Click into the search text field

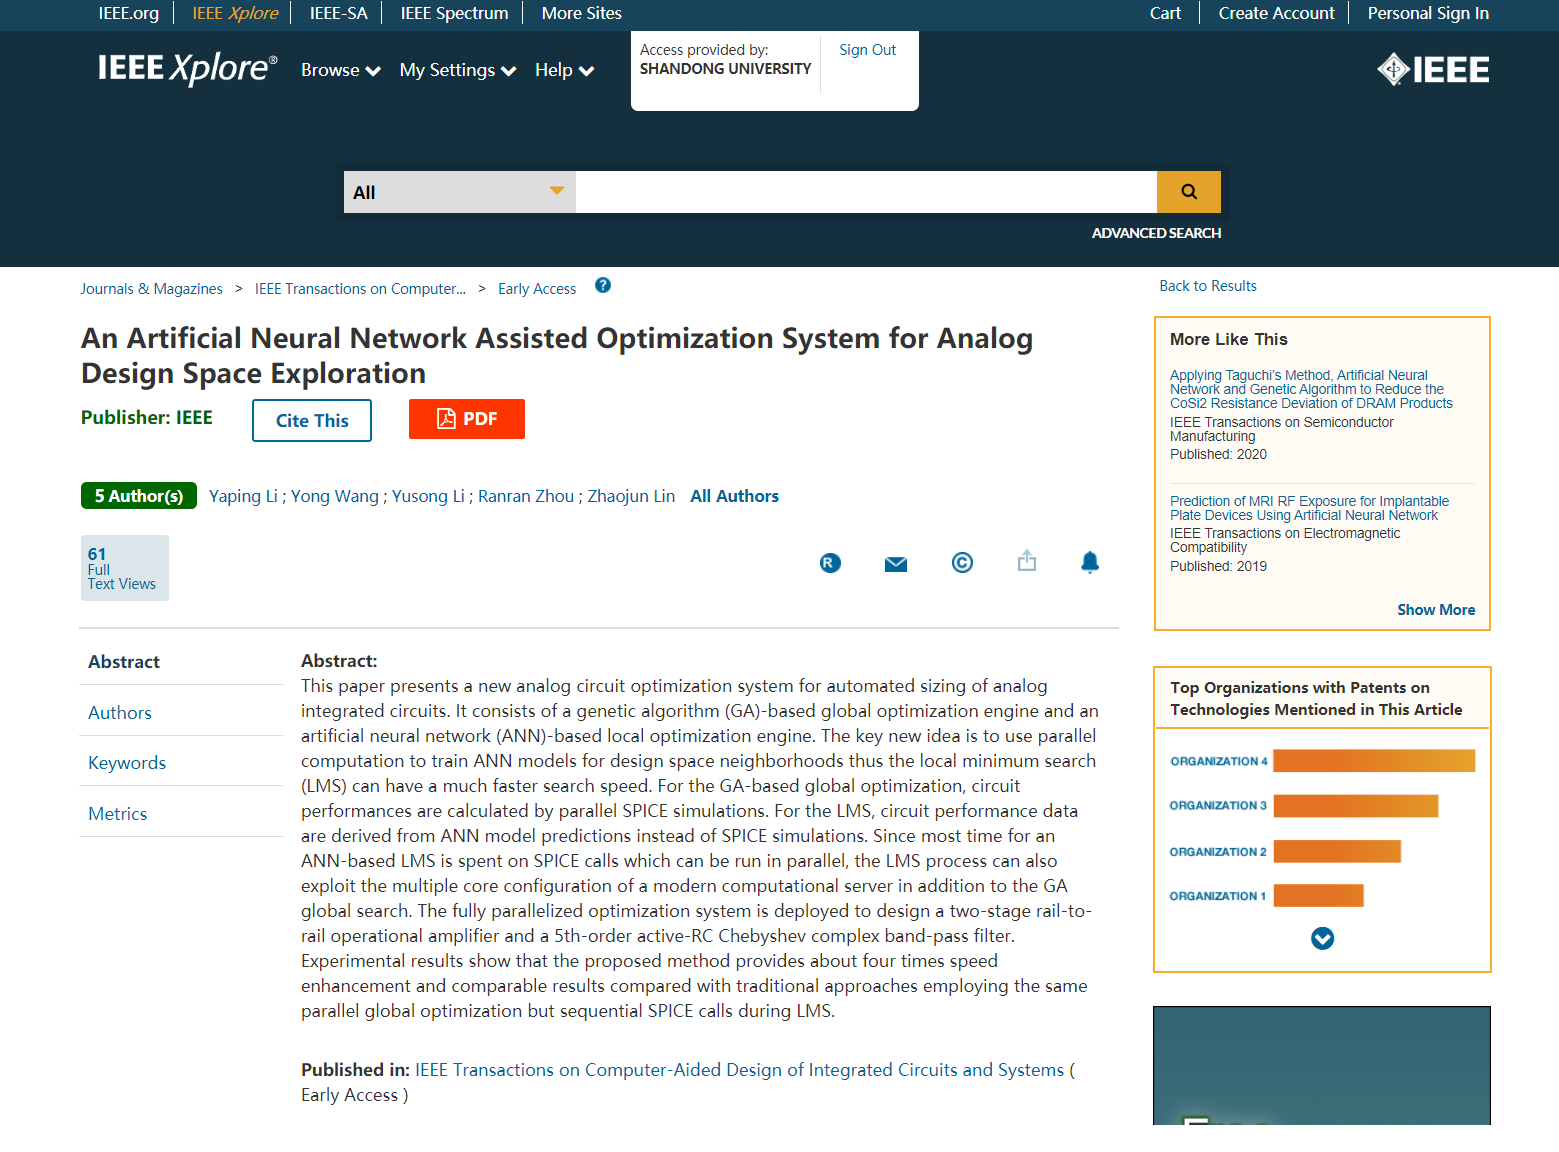pos(865,192)
